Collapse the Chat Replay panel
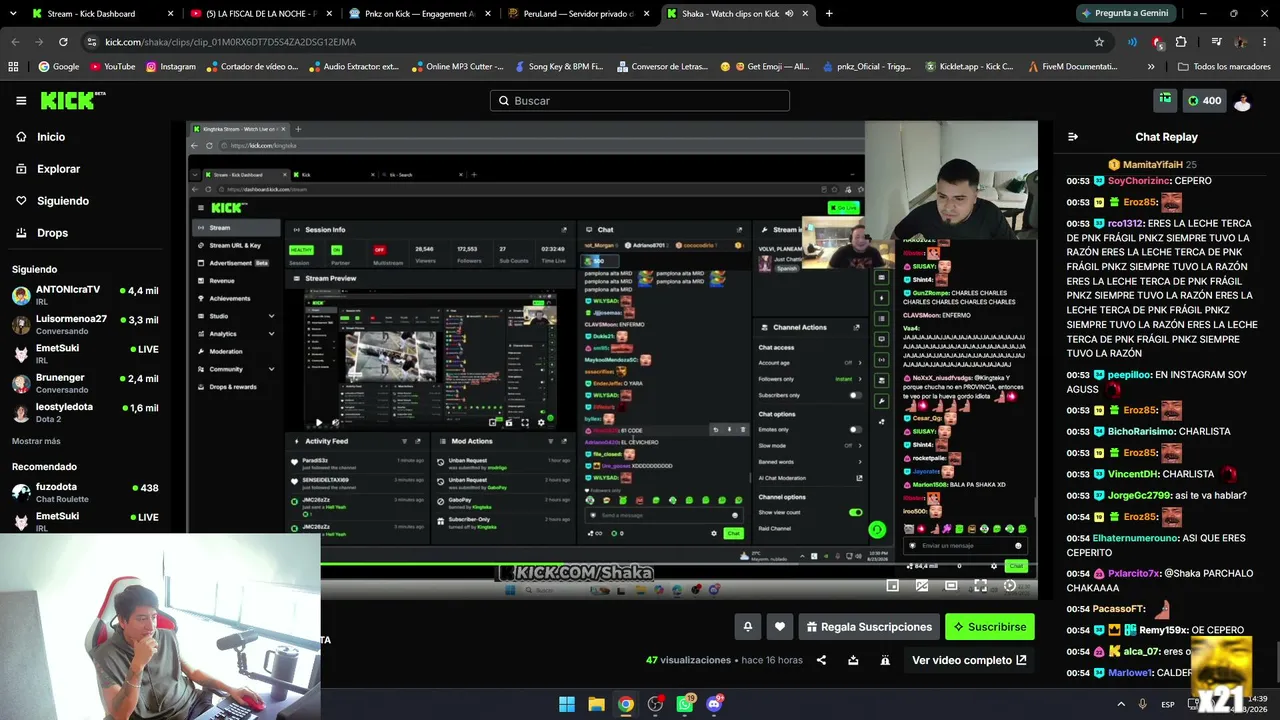The width and height of the screenshot is (1280, 720). [1073, 137]
